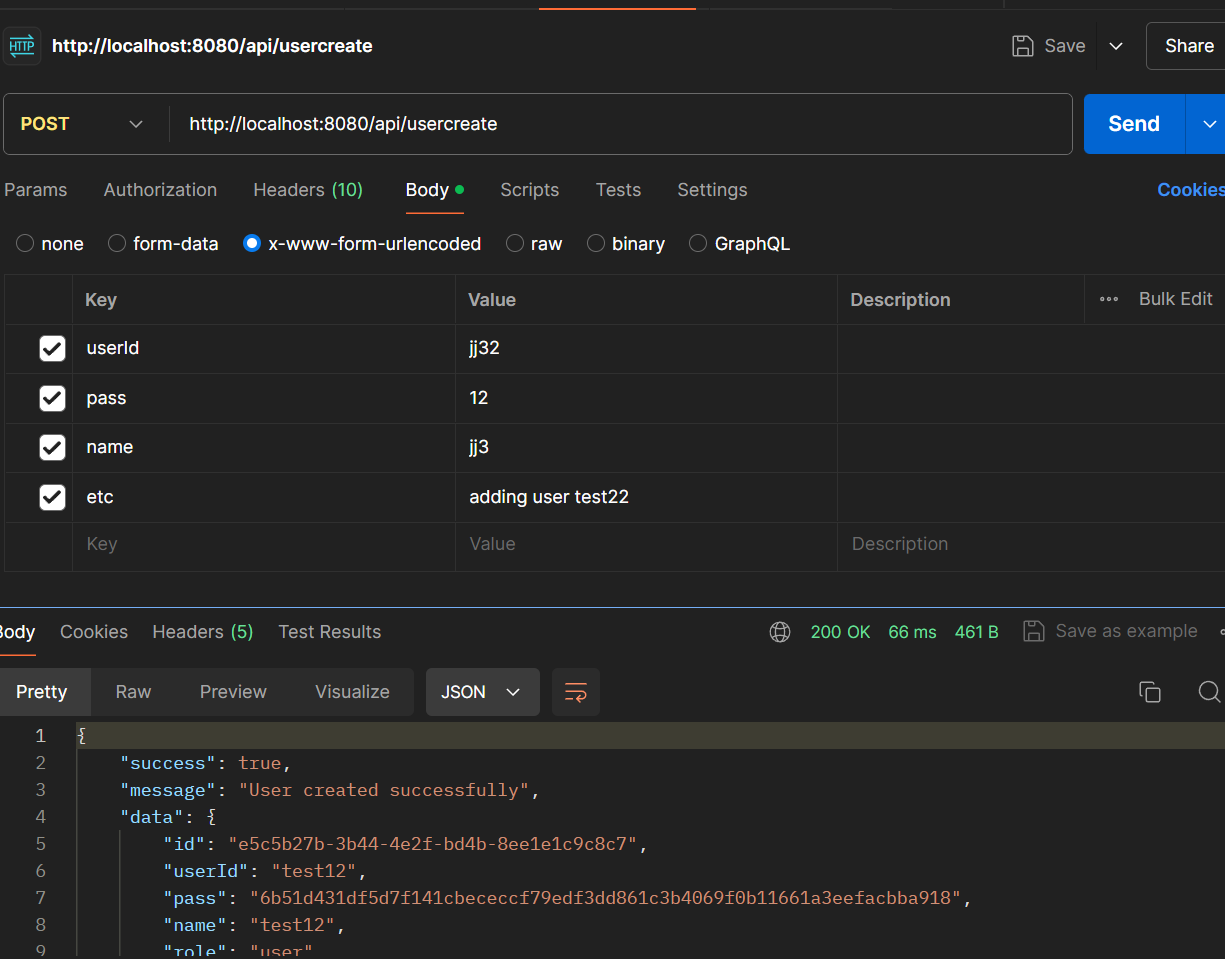Click the three-dots column options icon

pyautogui.click(x=1109, y=299)
